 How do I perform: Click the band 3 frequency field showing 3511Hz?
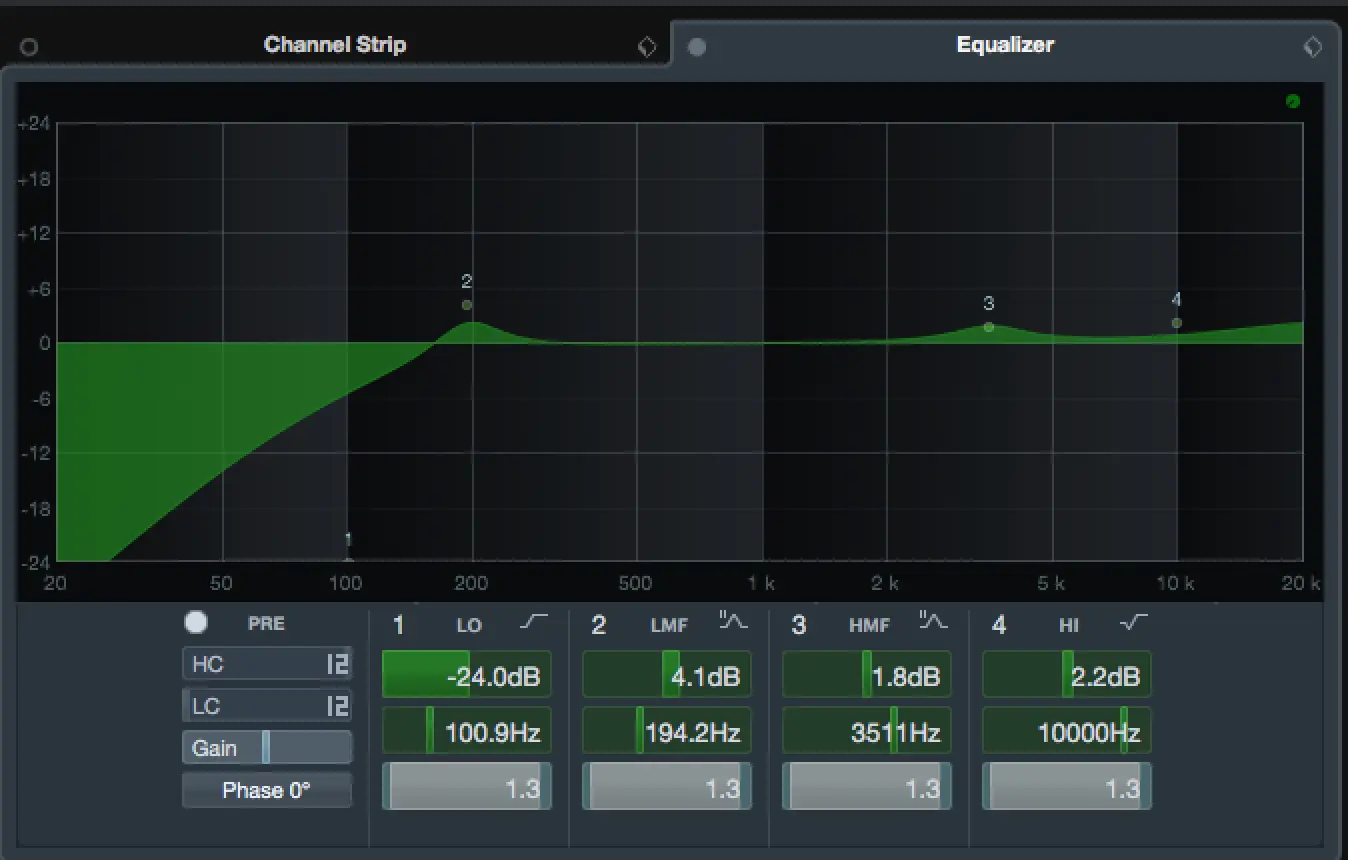[x=866, y=733]
